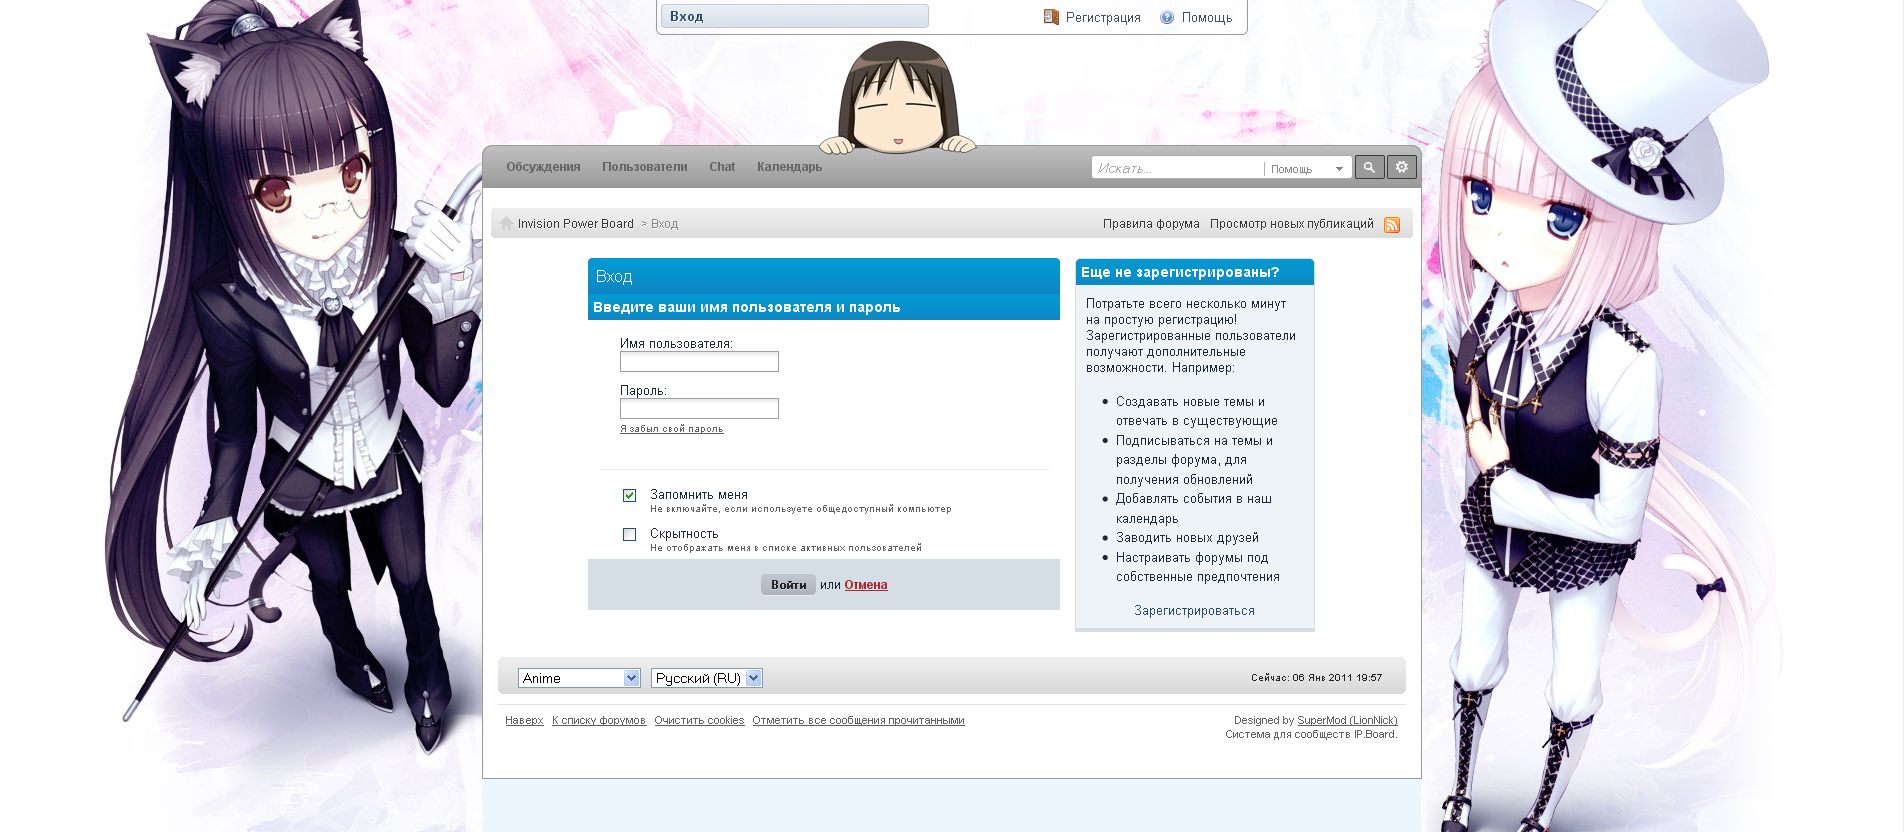The width and height of the screenshot is (1904, 832).
Task: Click the "Регистрация" link
Action: tap(1103, 18)
